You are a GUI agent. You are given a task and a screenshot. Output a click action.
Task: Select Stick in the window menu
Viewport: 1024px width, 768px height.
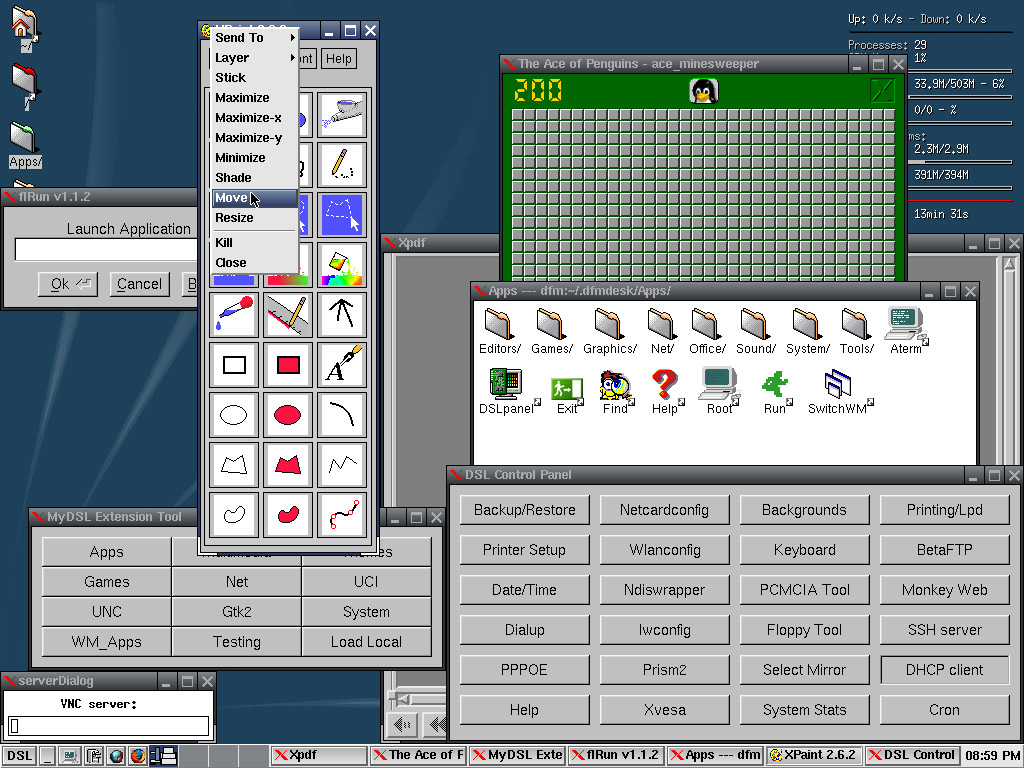[x=255, y=78]
